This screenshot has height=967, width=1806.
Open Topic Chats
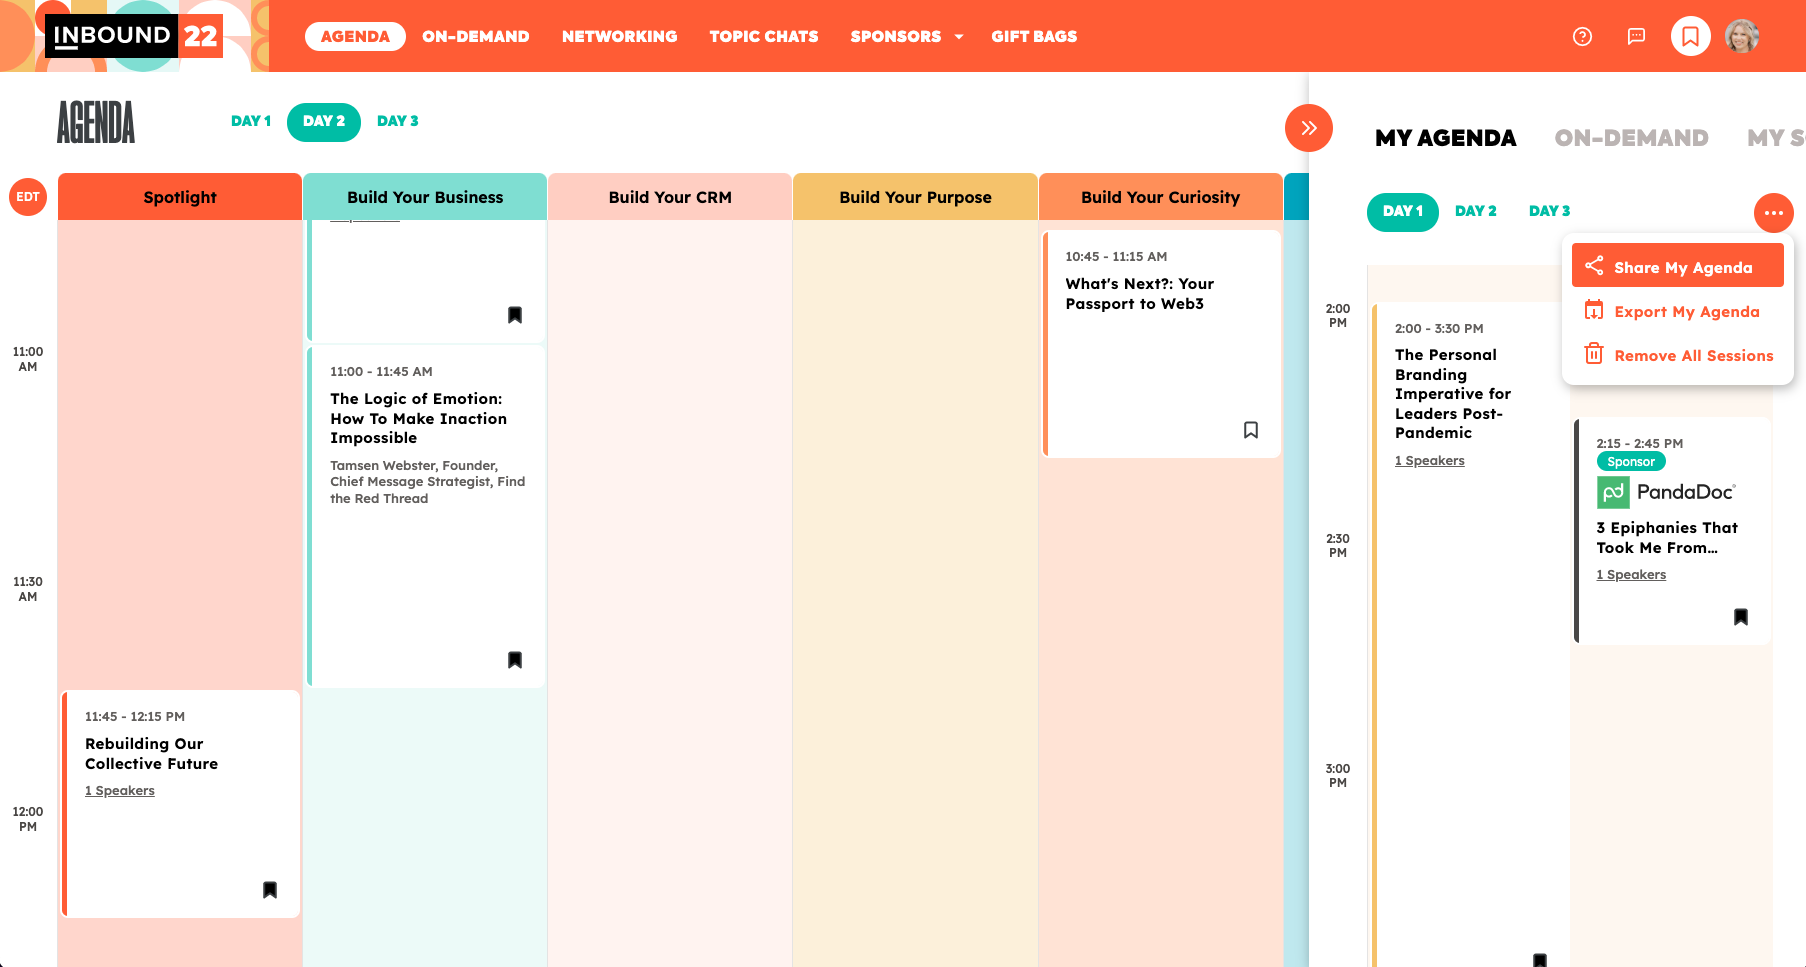pos(764,37)
